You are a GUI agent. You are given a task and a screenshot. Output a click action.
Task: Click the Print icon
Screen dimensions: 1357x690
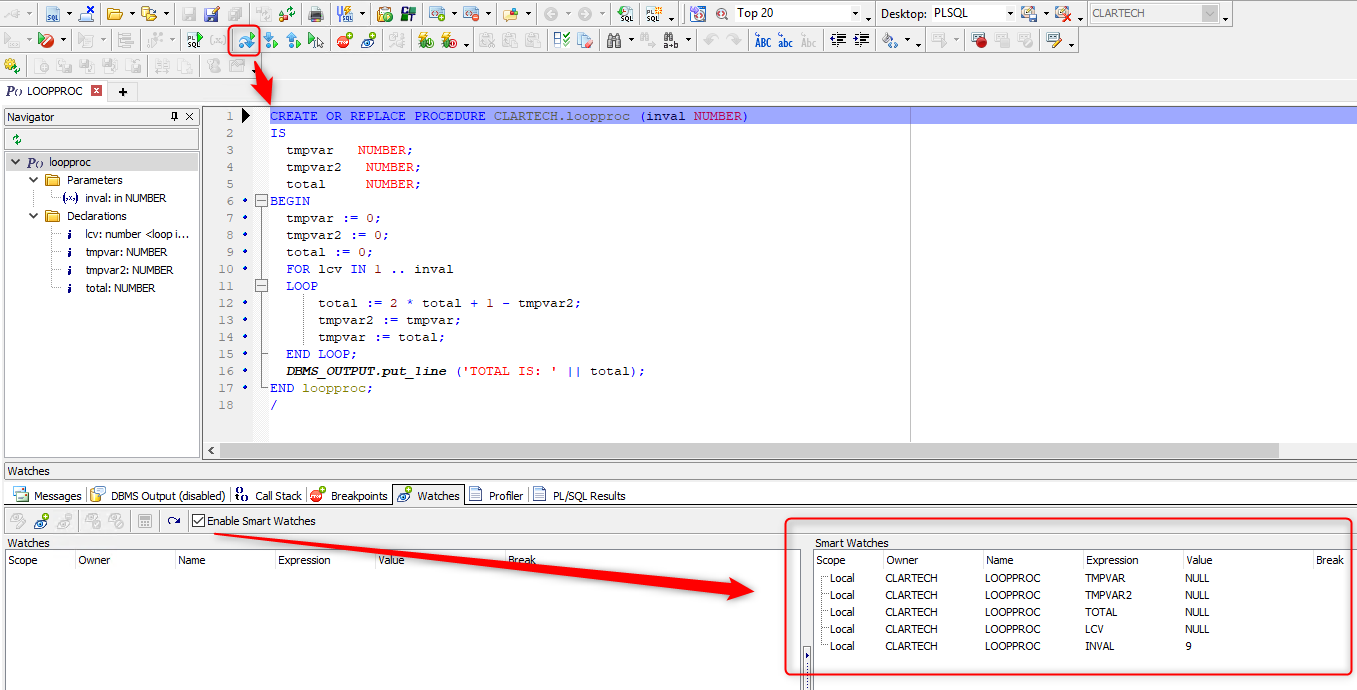[315, 13]
